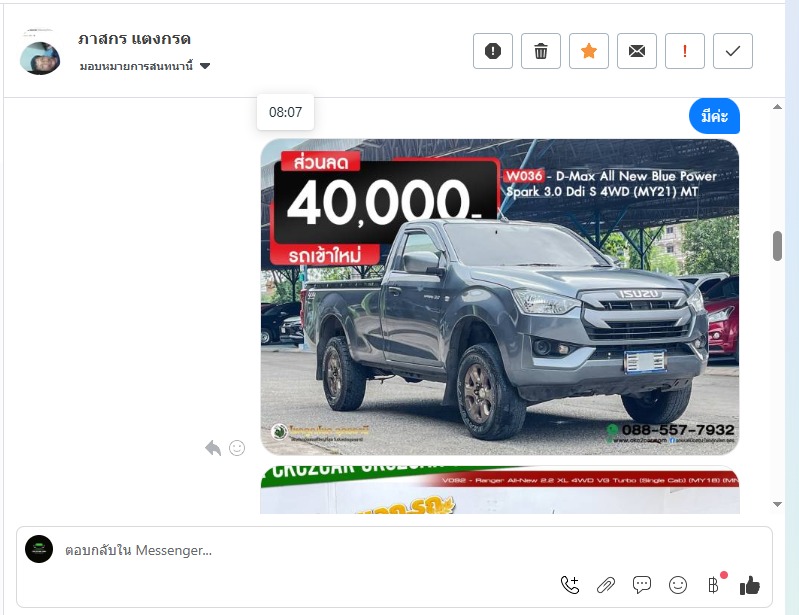The width and height of the screenshot is (799, 615).
Task: Click the chat scrollbar up arrow
Action: 777,107
